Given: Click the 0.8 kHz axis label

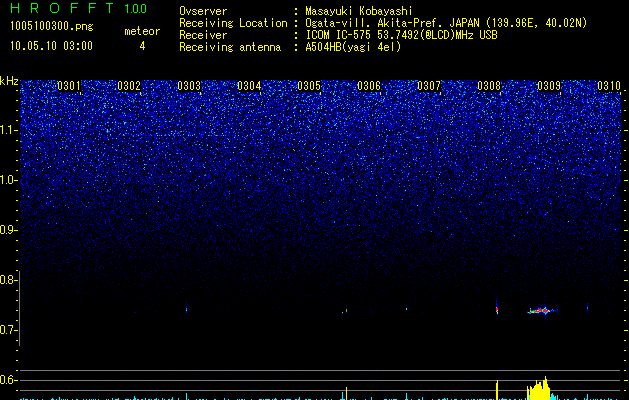Looking at the screenshot, I should pyautogui.click(x=8, y=280).
